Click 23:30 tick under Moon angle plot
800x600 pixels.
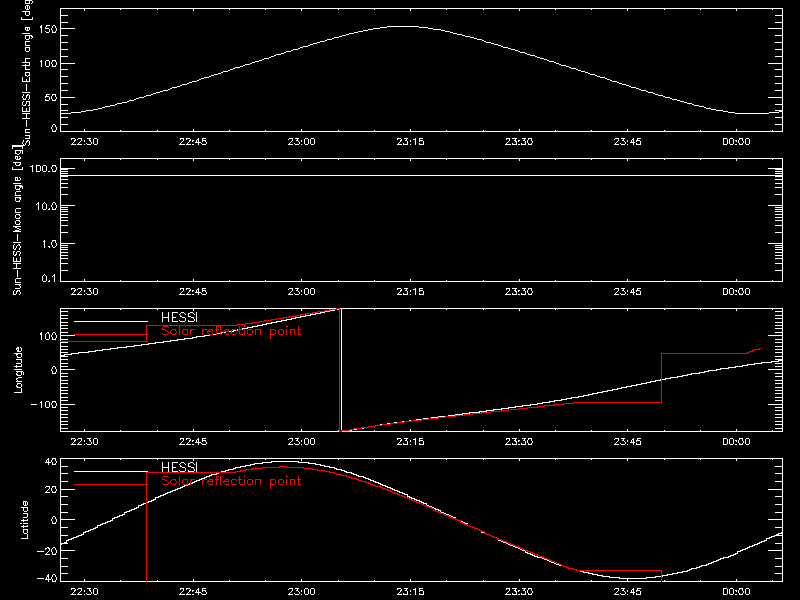click(x=519, y=291)
